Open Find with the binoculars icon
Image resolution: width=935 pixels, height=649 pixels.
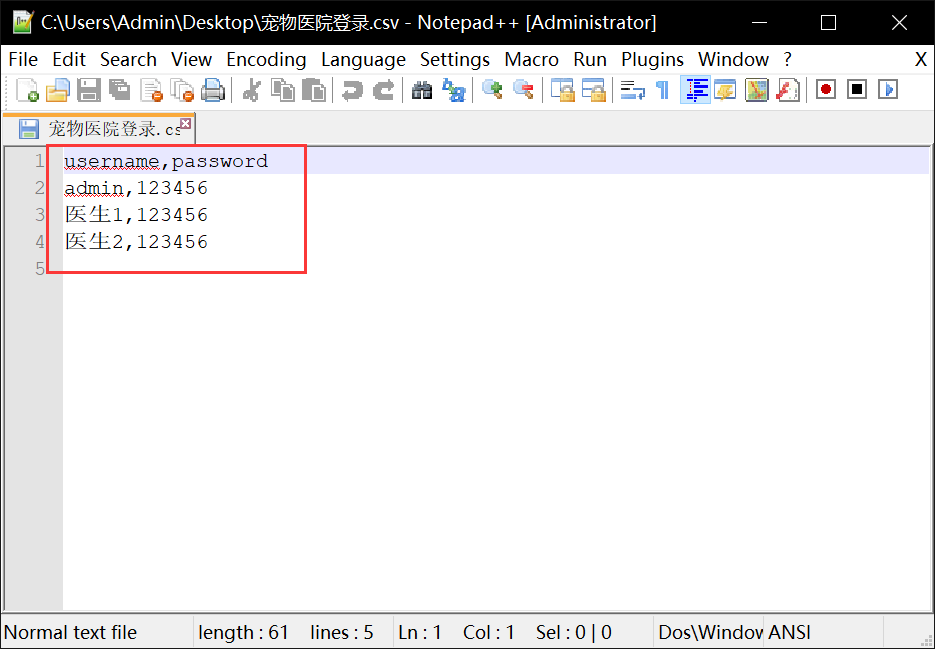422,90
